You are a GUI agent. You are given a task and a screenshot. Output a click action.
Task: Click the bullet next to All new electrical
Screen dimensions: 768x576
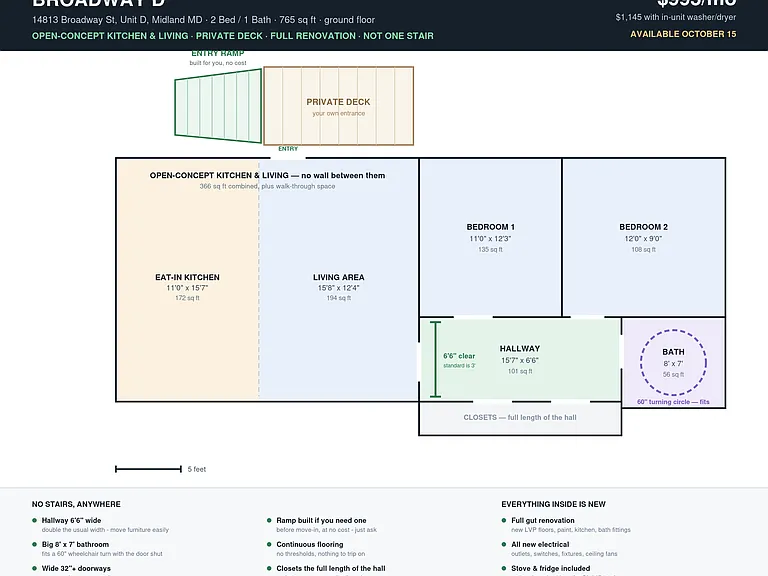504,544
